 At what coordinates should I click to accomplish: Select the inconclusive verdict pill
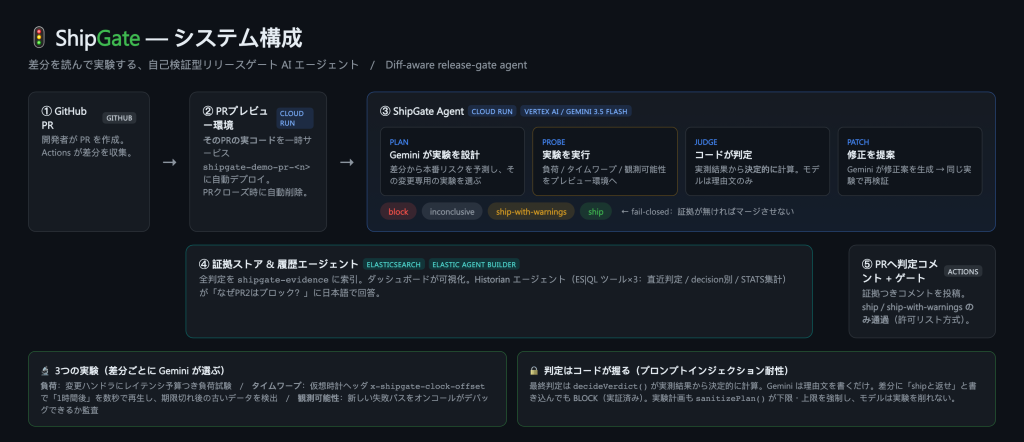pyautogui.click(x=452, y=212)
